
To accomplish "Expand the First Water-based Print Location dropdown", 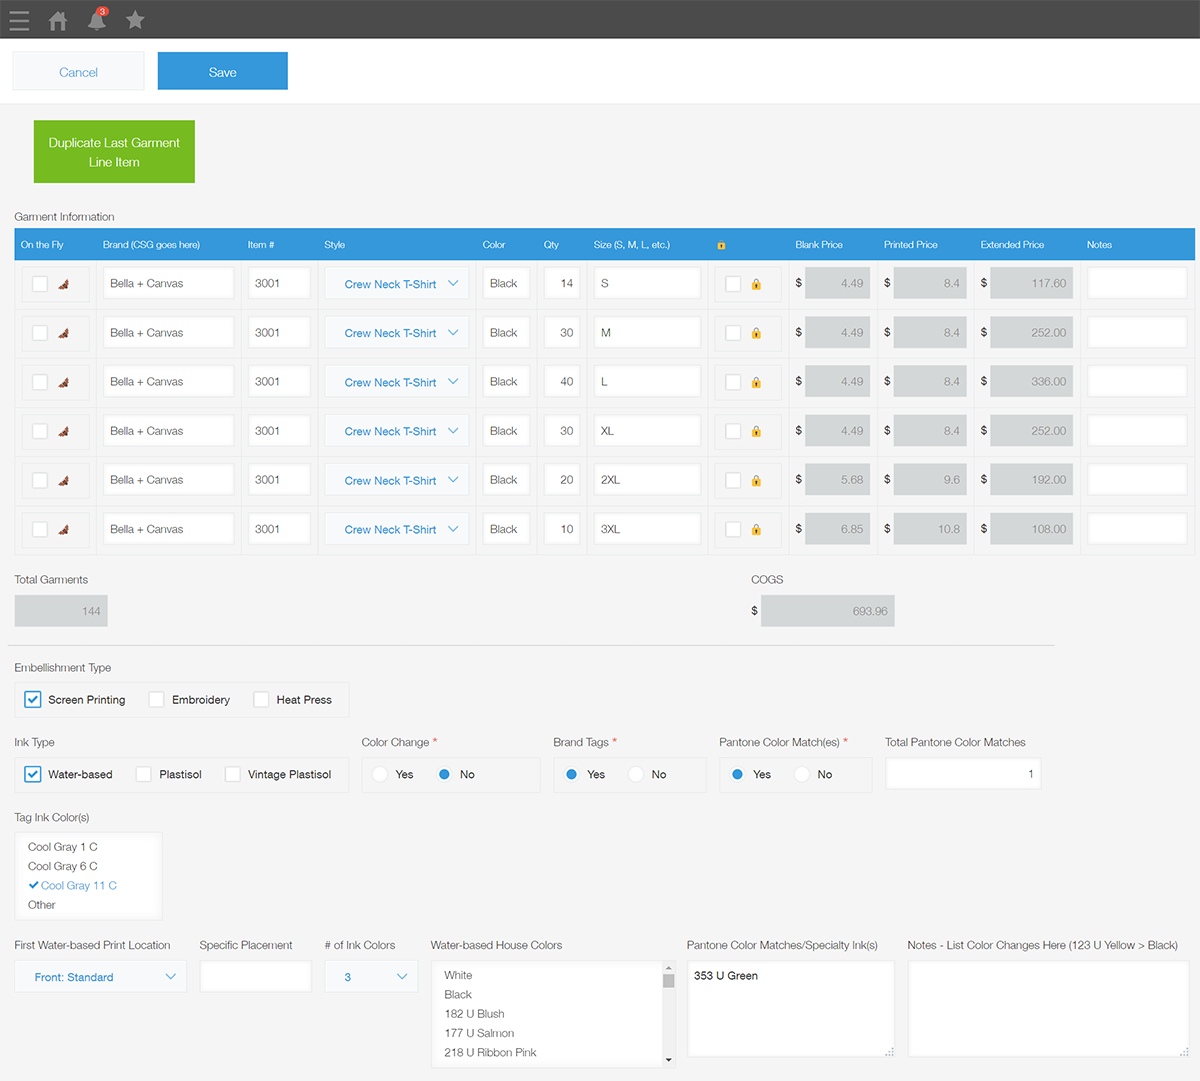I will point(100,977).
